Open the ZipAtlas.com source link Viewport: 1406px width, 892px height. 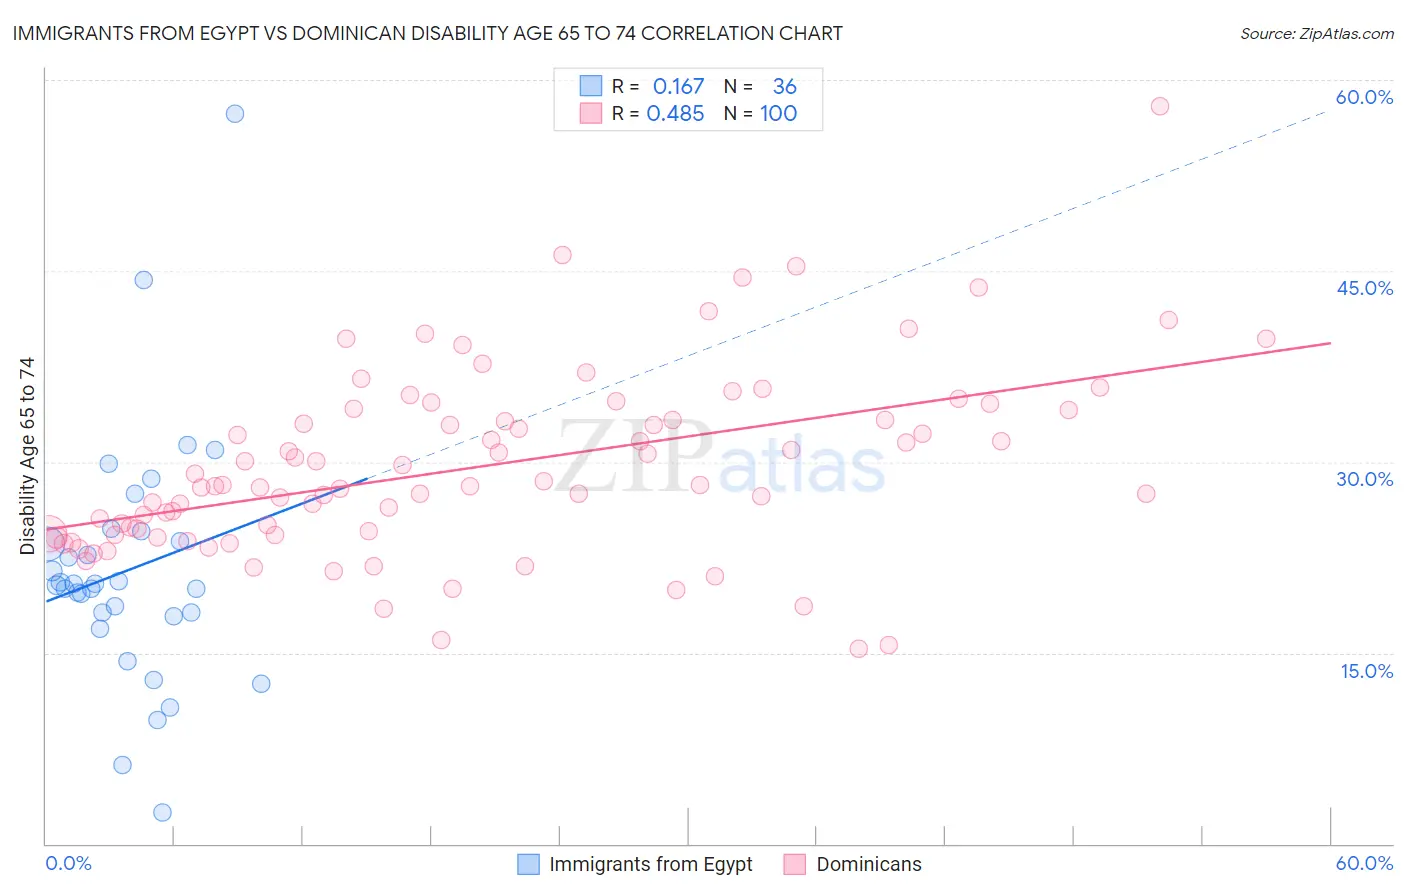coord(1317,33)
